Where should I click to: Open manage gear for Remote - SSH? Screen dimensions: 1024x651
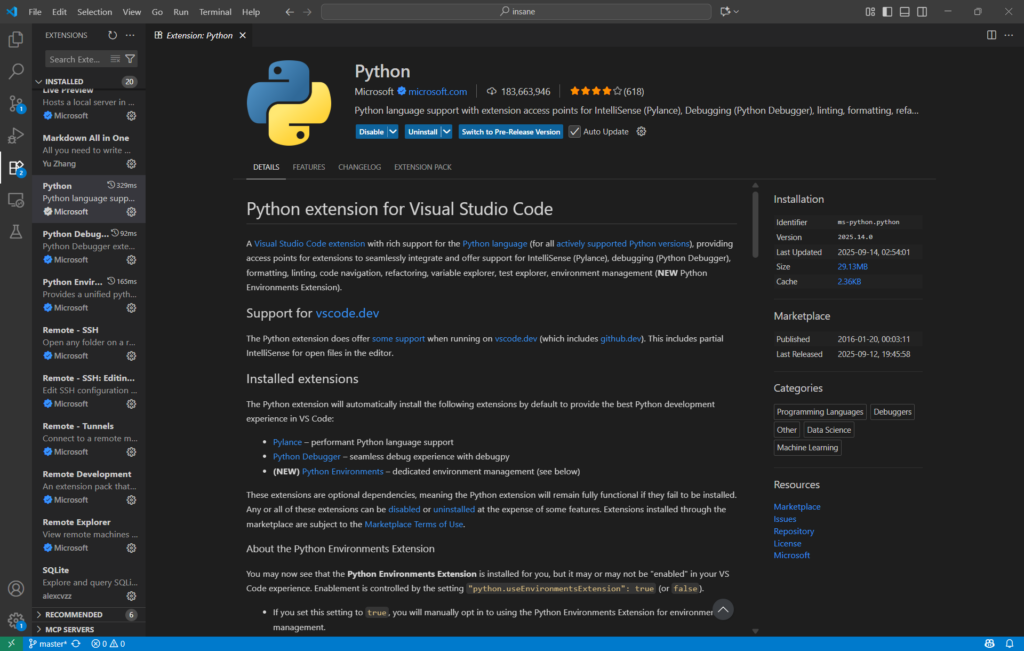(x=131, y=356)
